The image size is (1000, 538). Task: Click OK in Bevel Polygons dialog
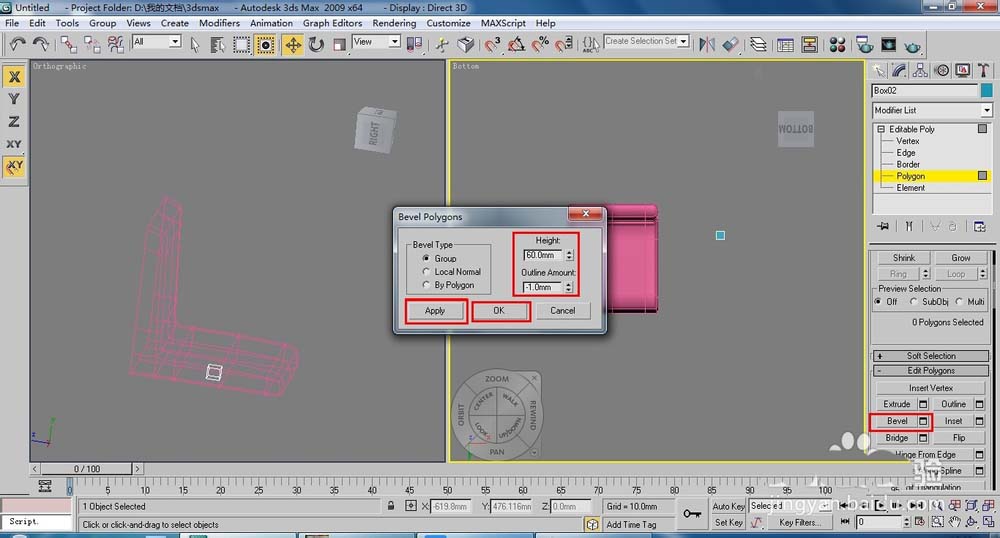[x=499, y=310]
